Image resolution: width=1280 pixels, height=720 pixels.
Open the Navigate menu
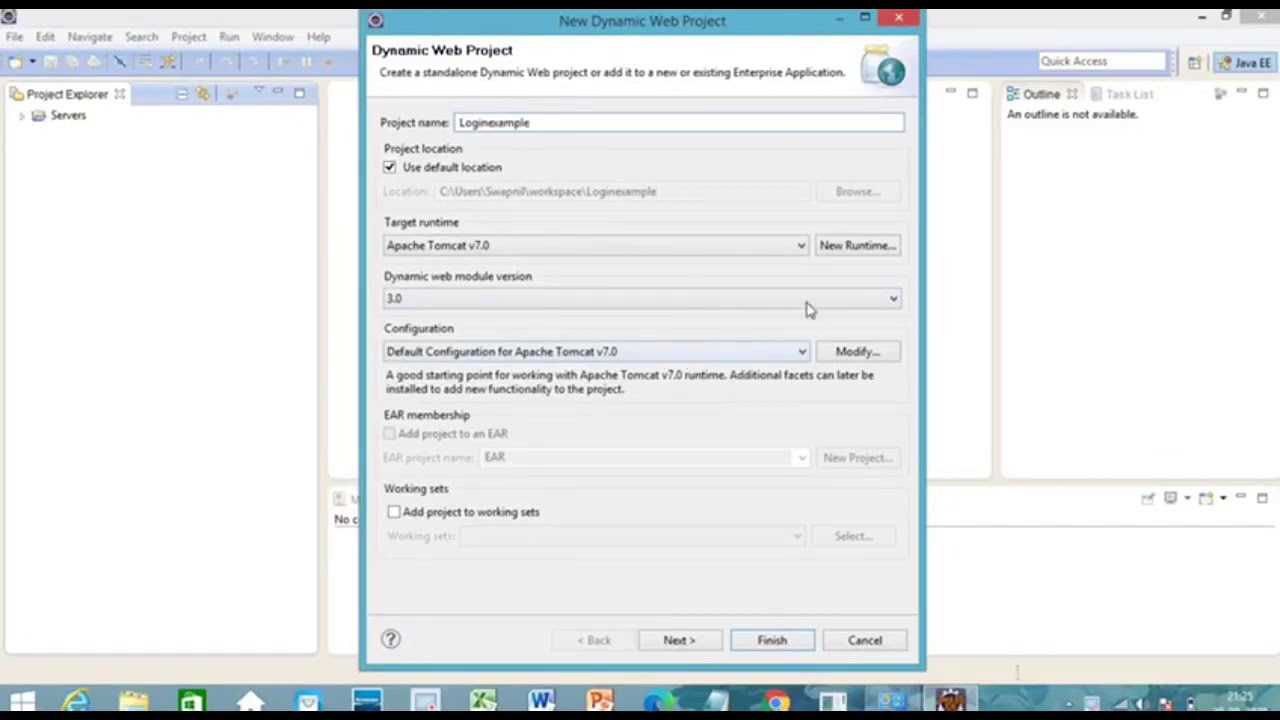(x=90, y=37)
